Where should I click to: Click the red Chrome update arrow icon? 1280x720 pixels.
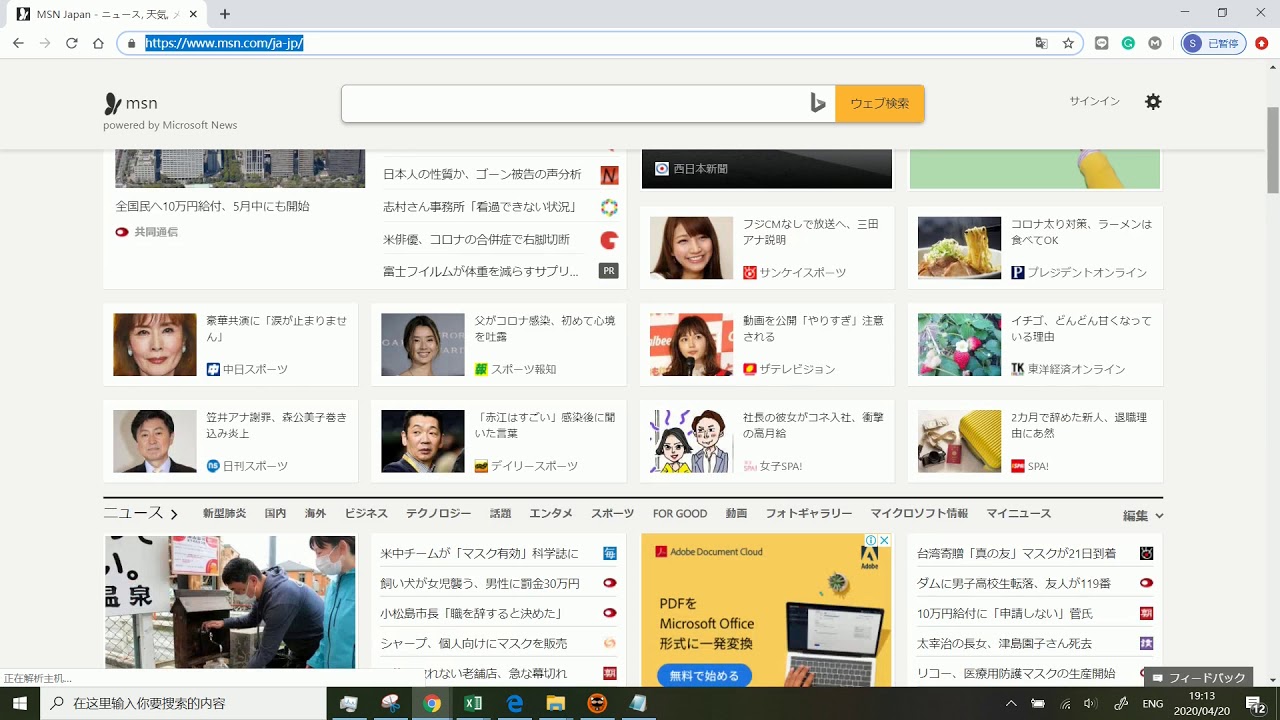(1262, 43)
